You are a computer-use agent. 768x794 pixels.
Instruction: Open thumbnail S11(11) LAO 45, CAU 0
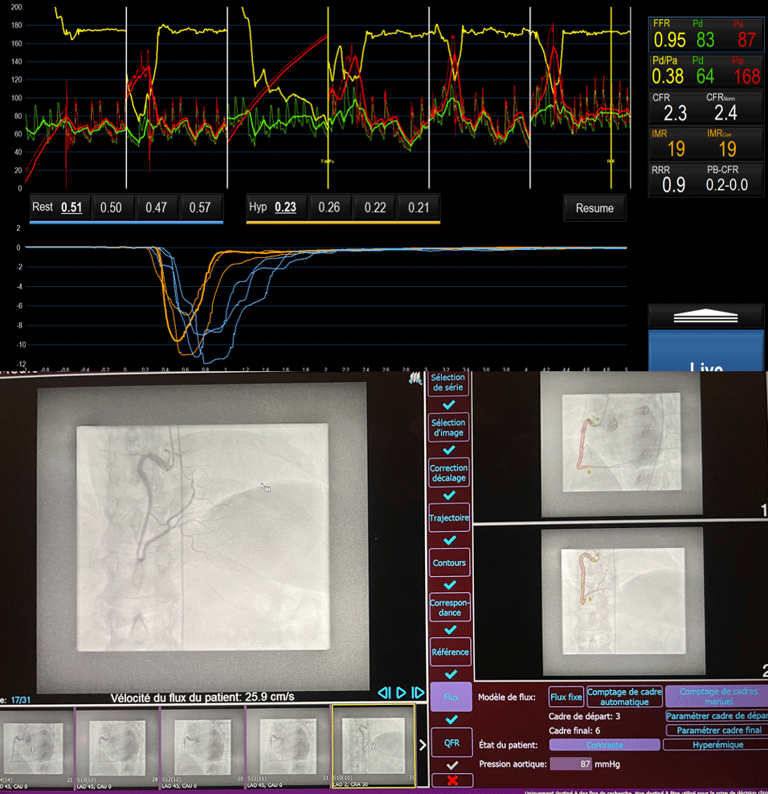pos(287,747)
